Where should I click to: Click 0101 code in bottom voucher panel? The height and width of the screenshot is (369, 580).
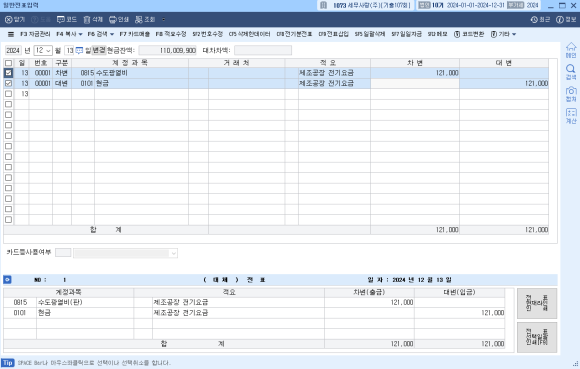(20, 313)
